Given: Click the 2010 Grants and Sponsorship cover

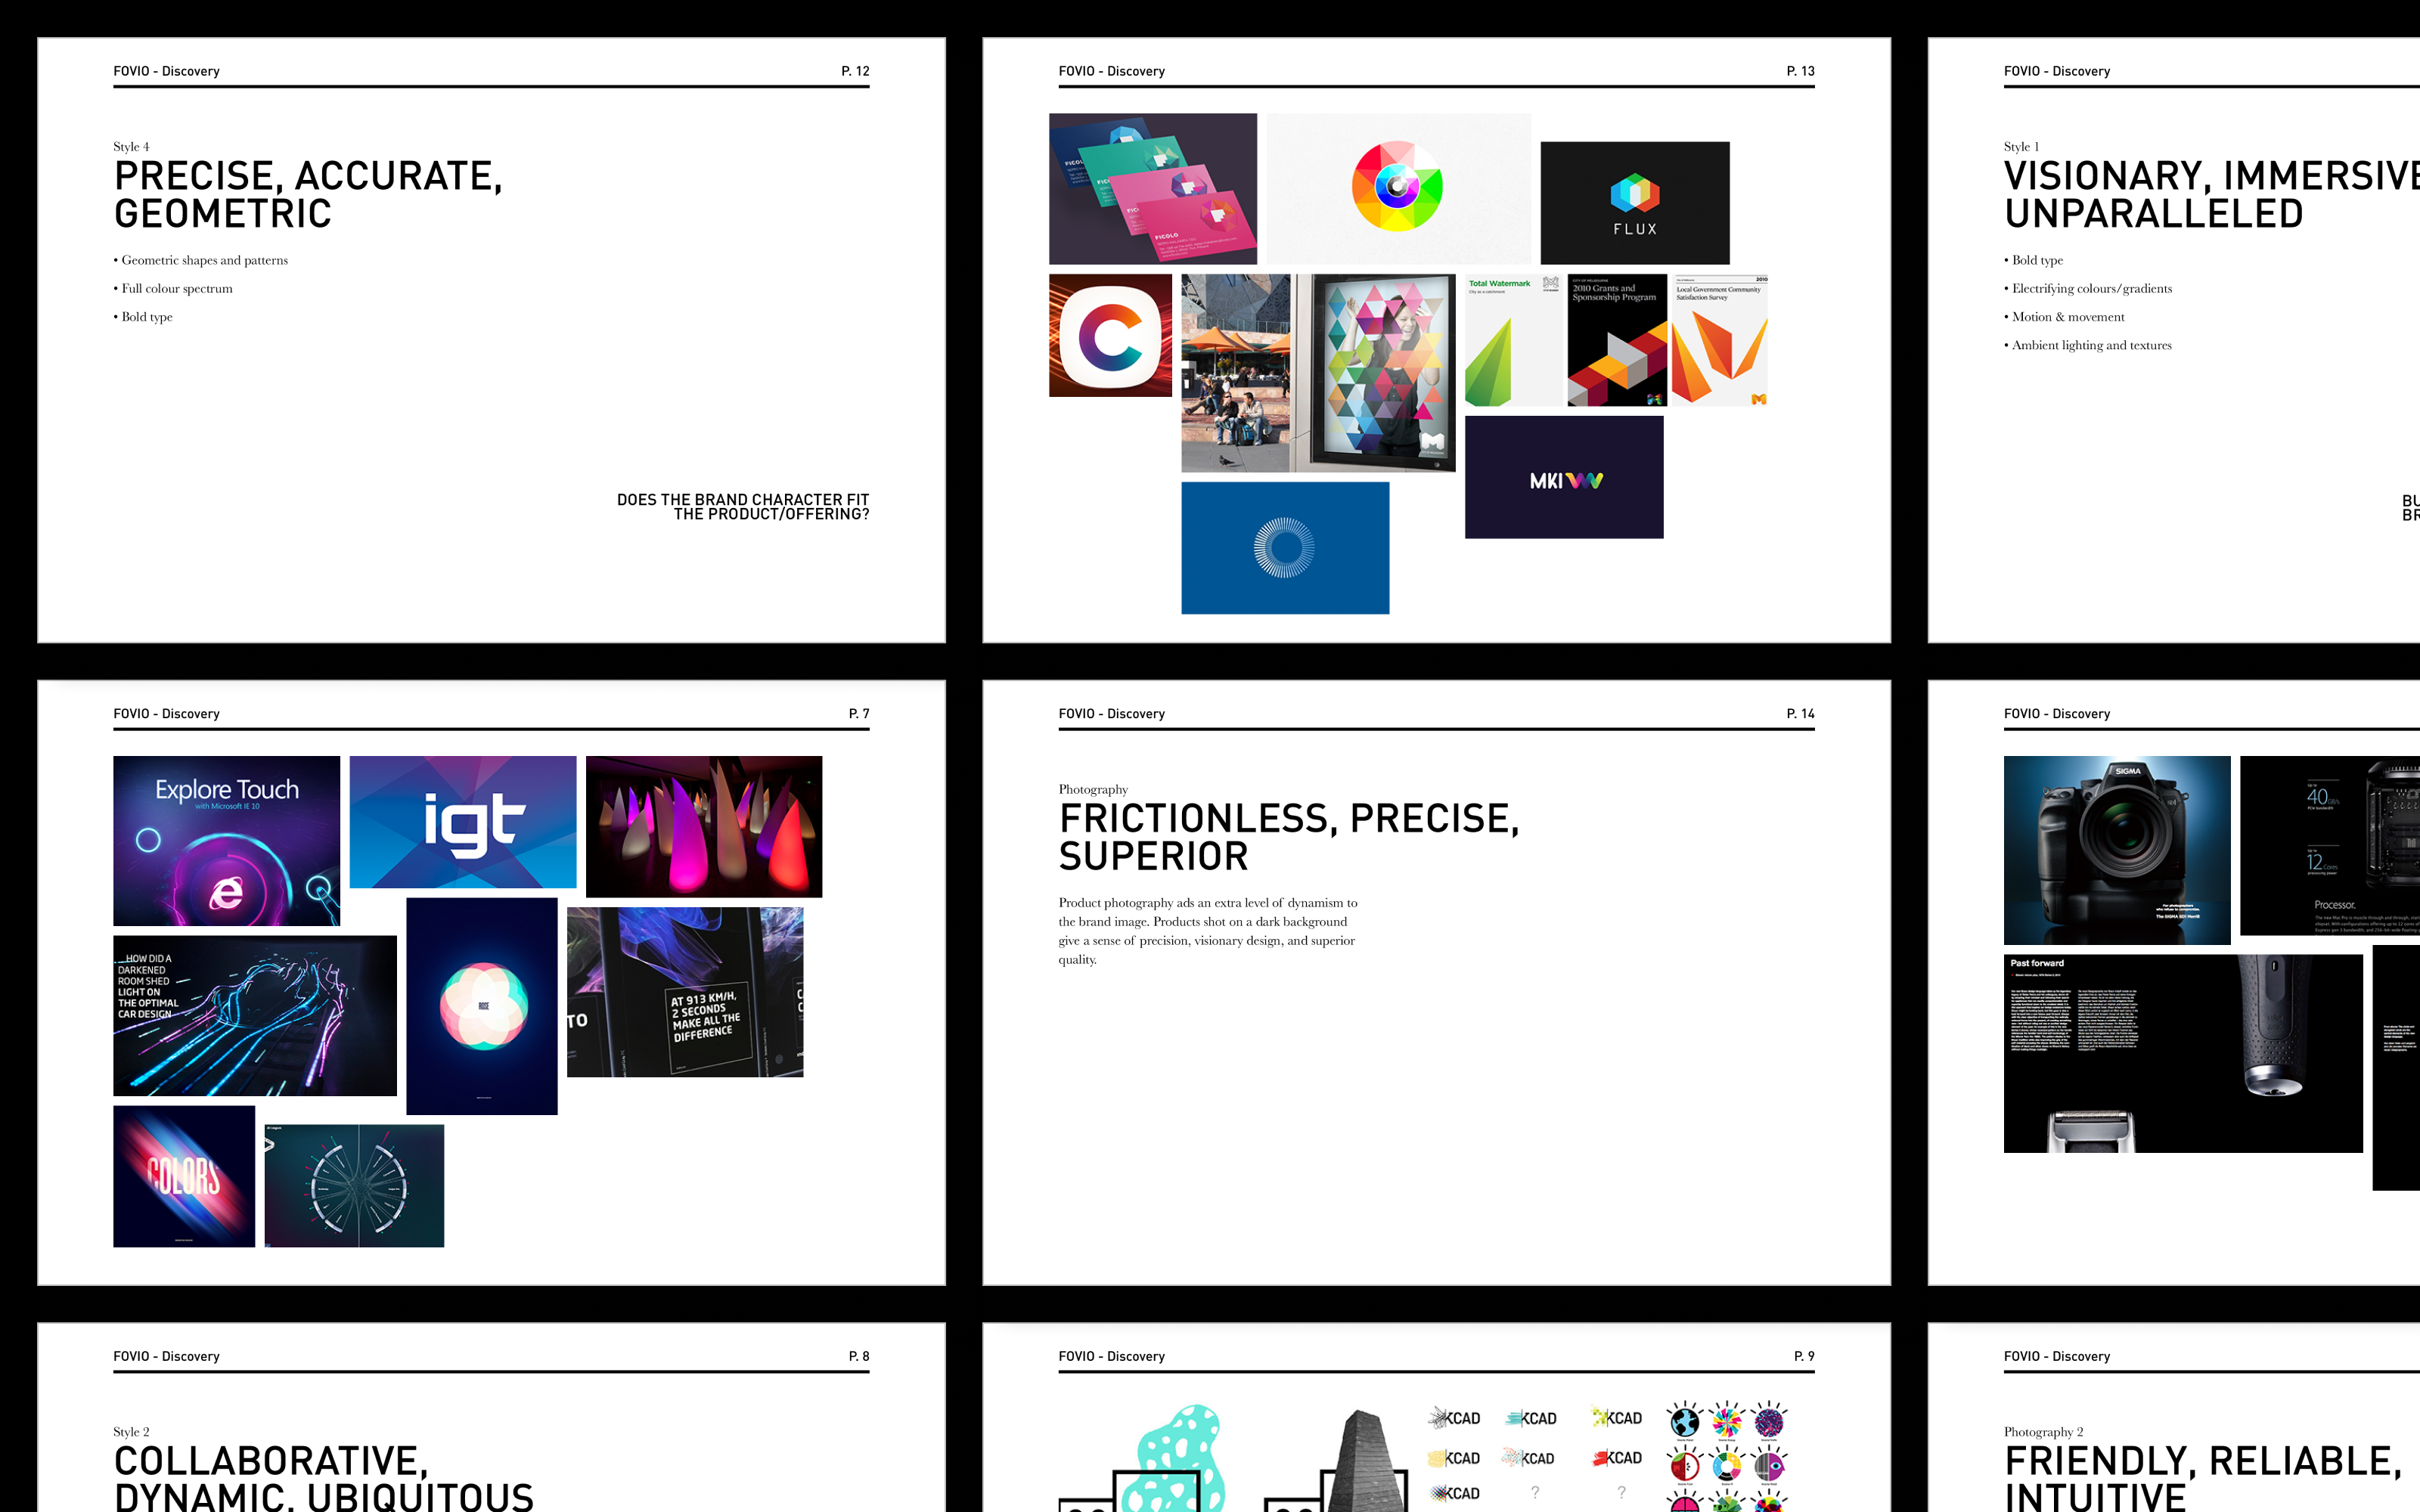Looking at the screenshot, I should click(x=1616, y=340).
